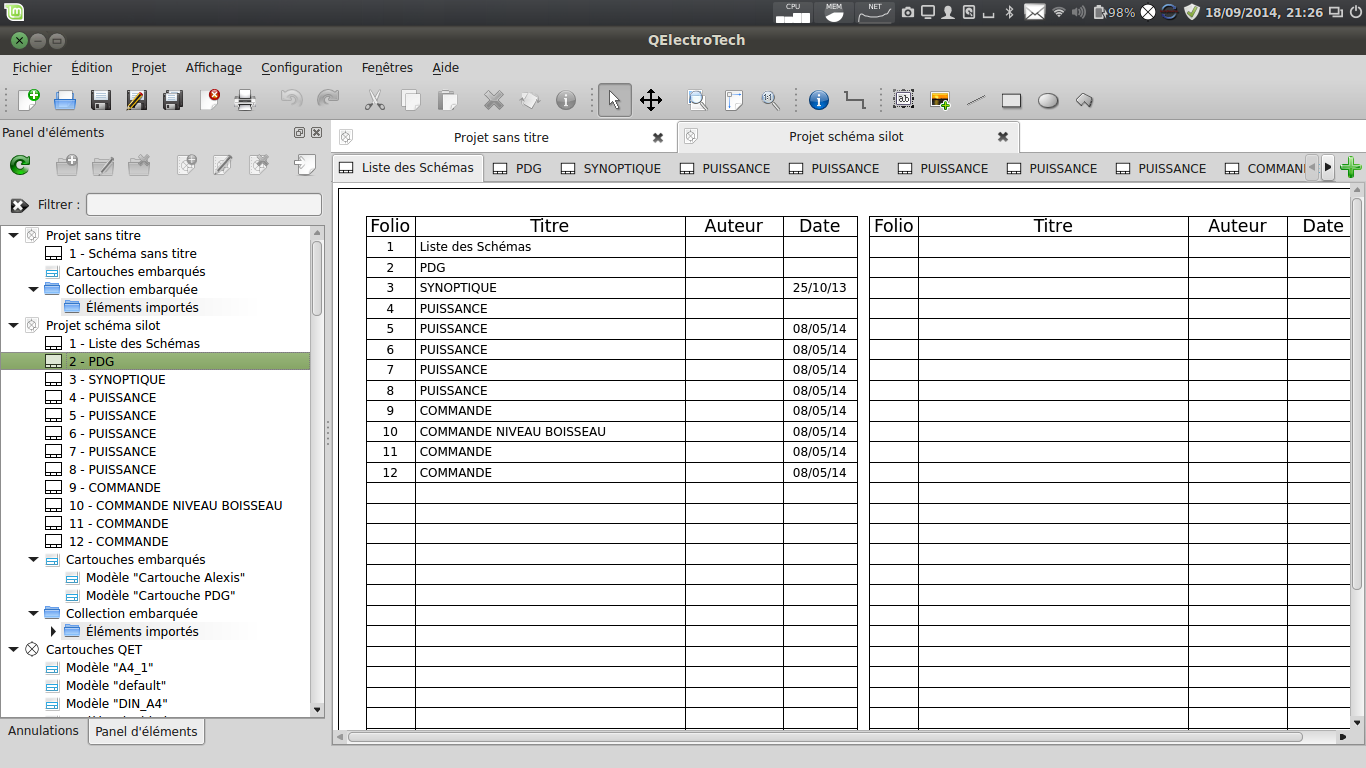Screen dimensions: 1366x768
Task: Toggle the selection arrow mode
Action: [615, 100]
